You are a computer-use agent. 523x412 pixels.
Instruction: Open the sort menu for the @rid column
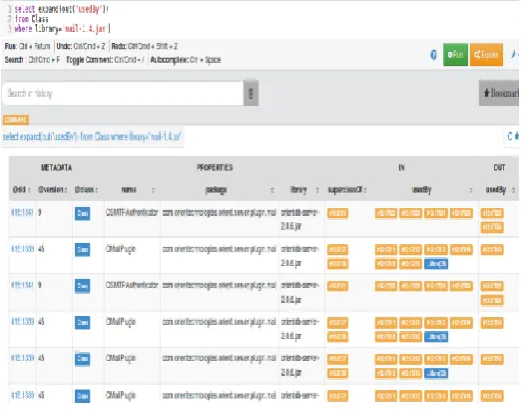click(x=29, y=190)
